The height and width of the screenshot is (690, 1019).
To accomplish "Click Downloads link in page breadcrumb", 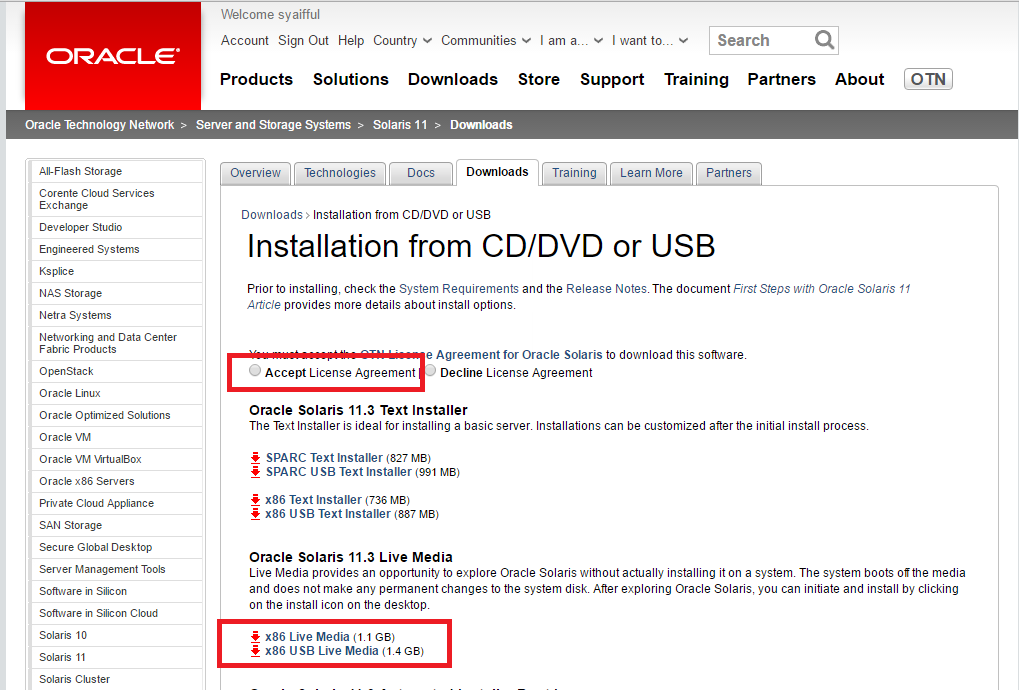I will point(272,215).
